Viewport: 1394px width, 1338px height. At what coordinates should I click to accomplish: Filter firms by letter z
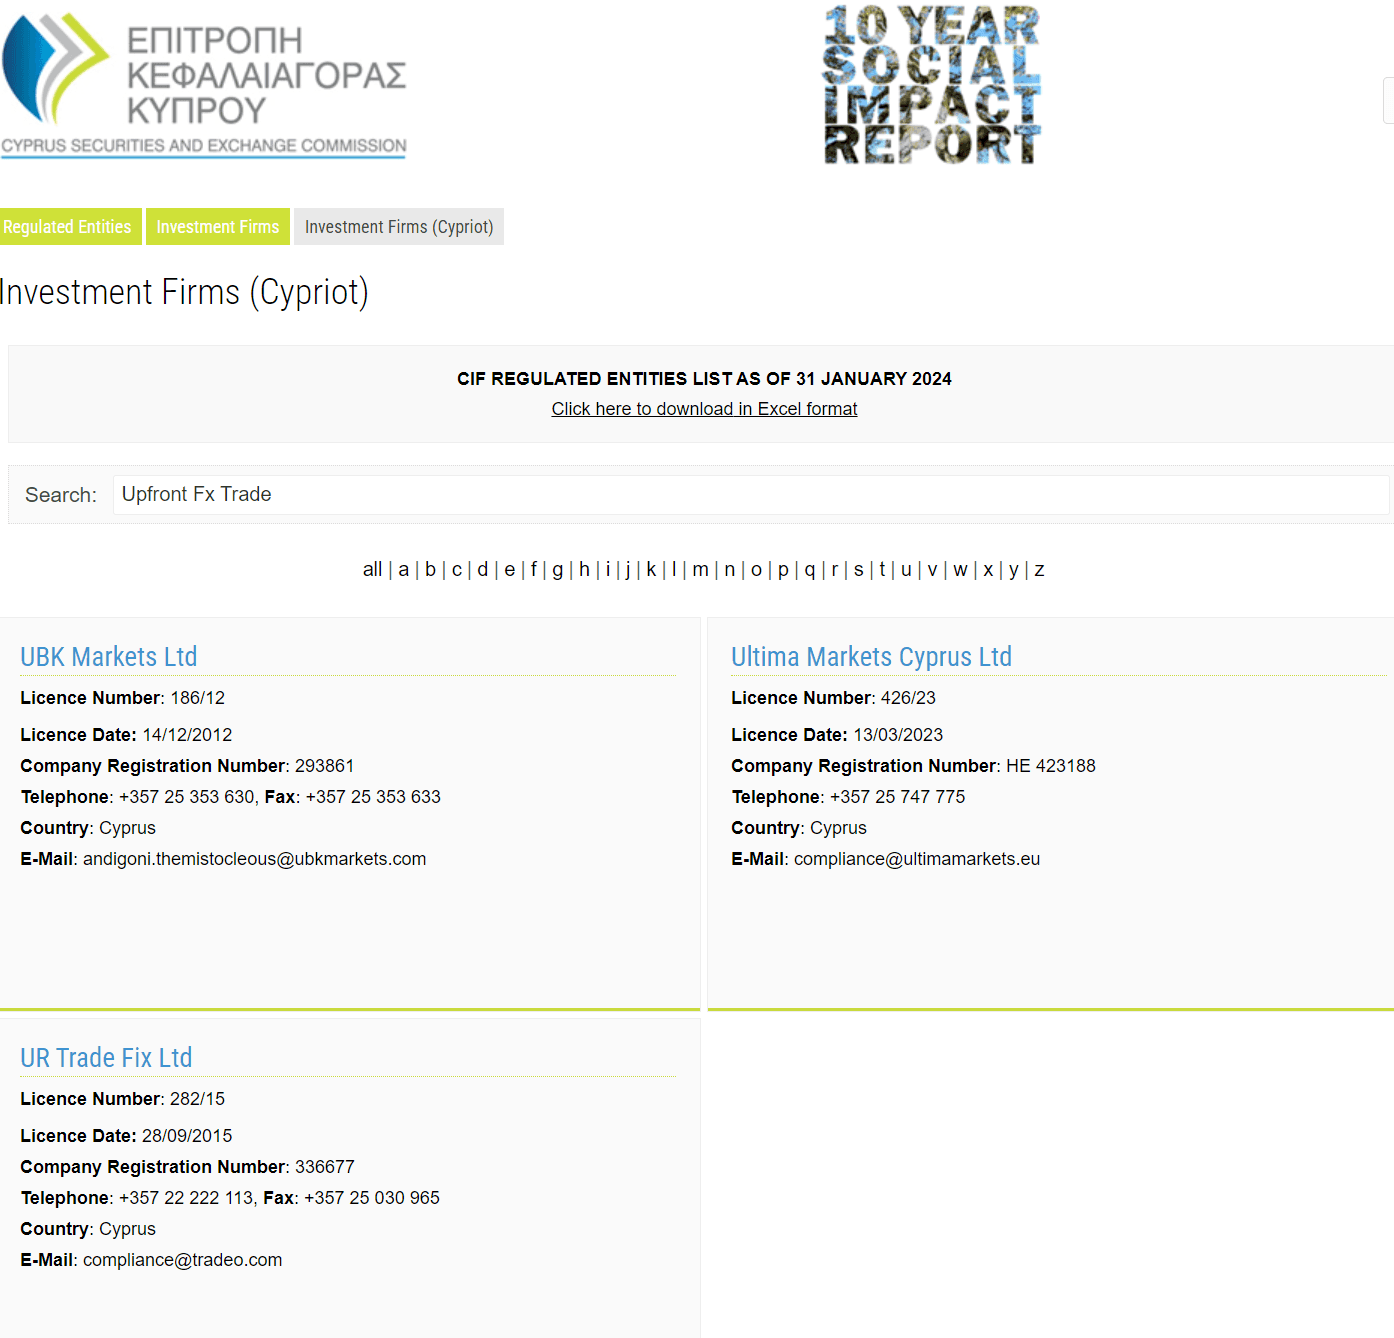(x=1040, y=570)
